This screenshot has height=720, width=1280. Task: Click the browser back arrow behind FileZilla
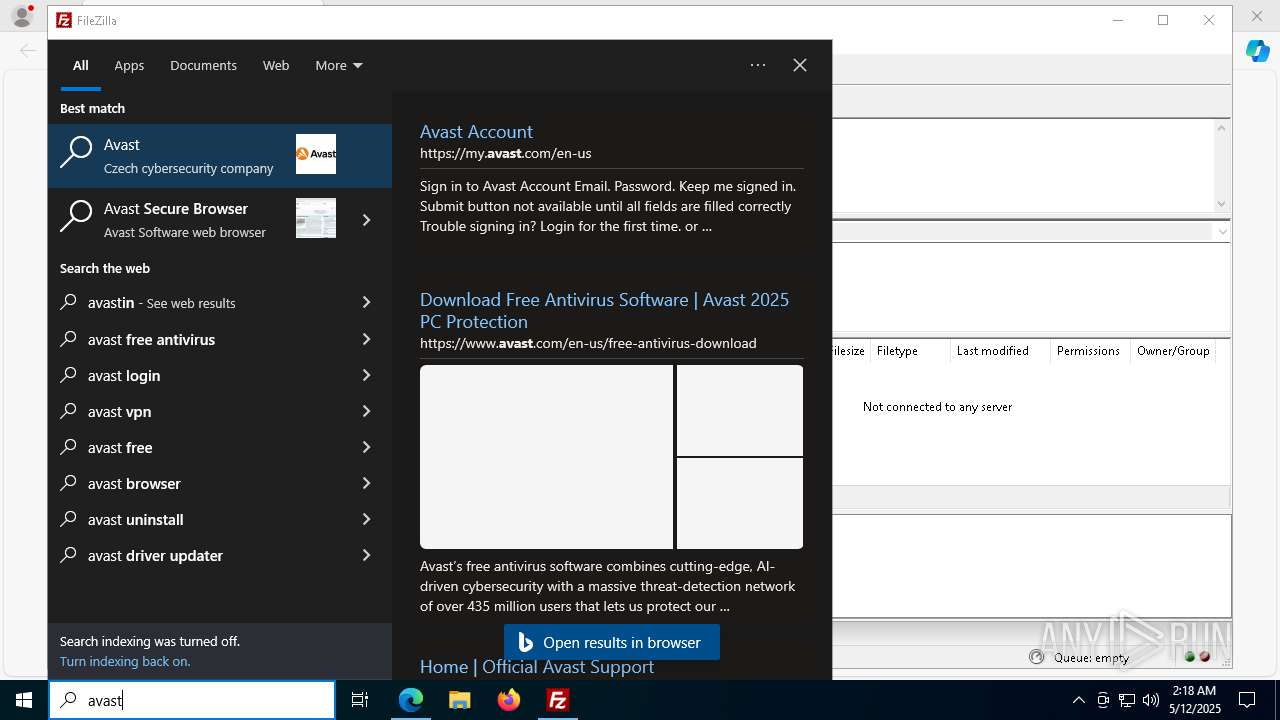coord(27,50)
